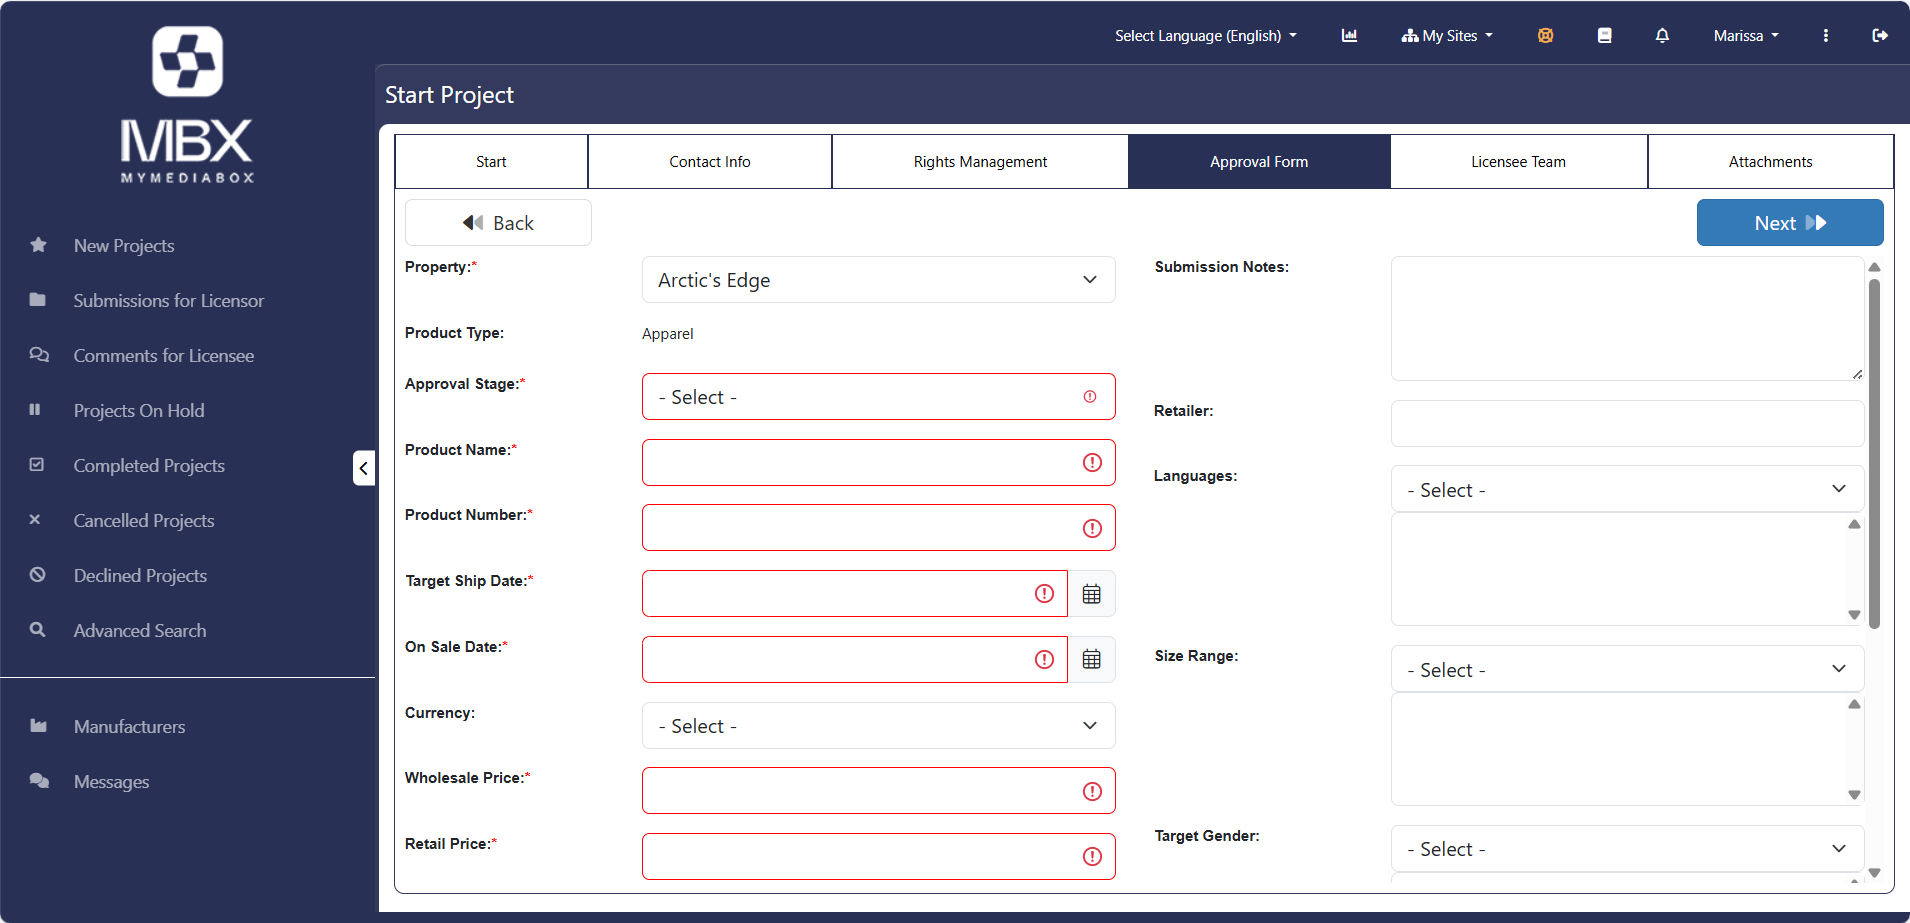
Task: Click the logout icon in top bar
Action: [1880, 35]
